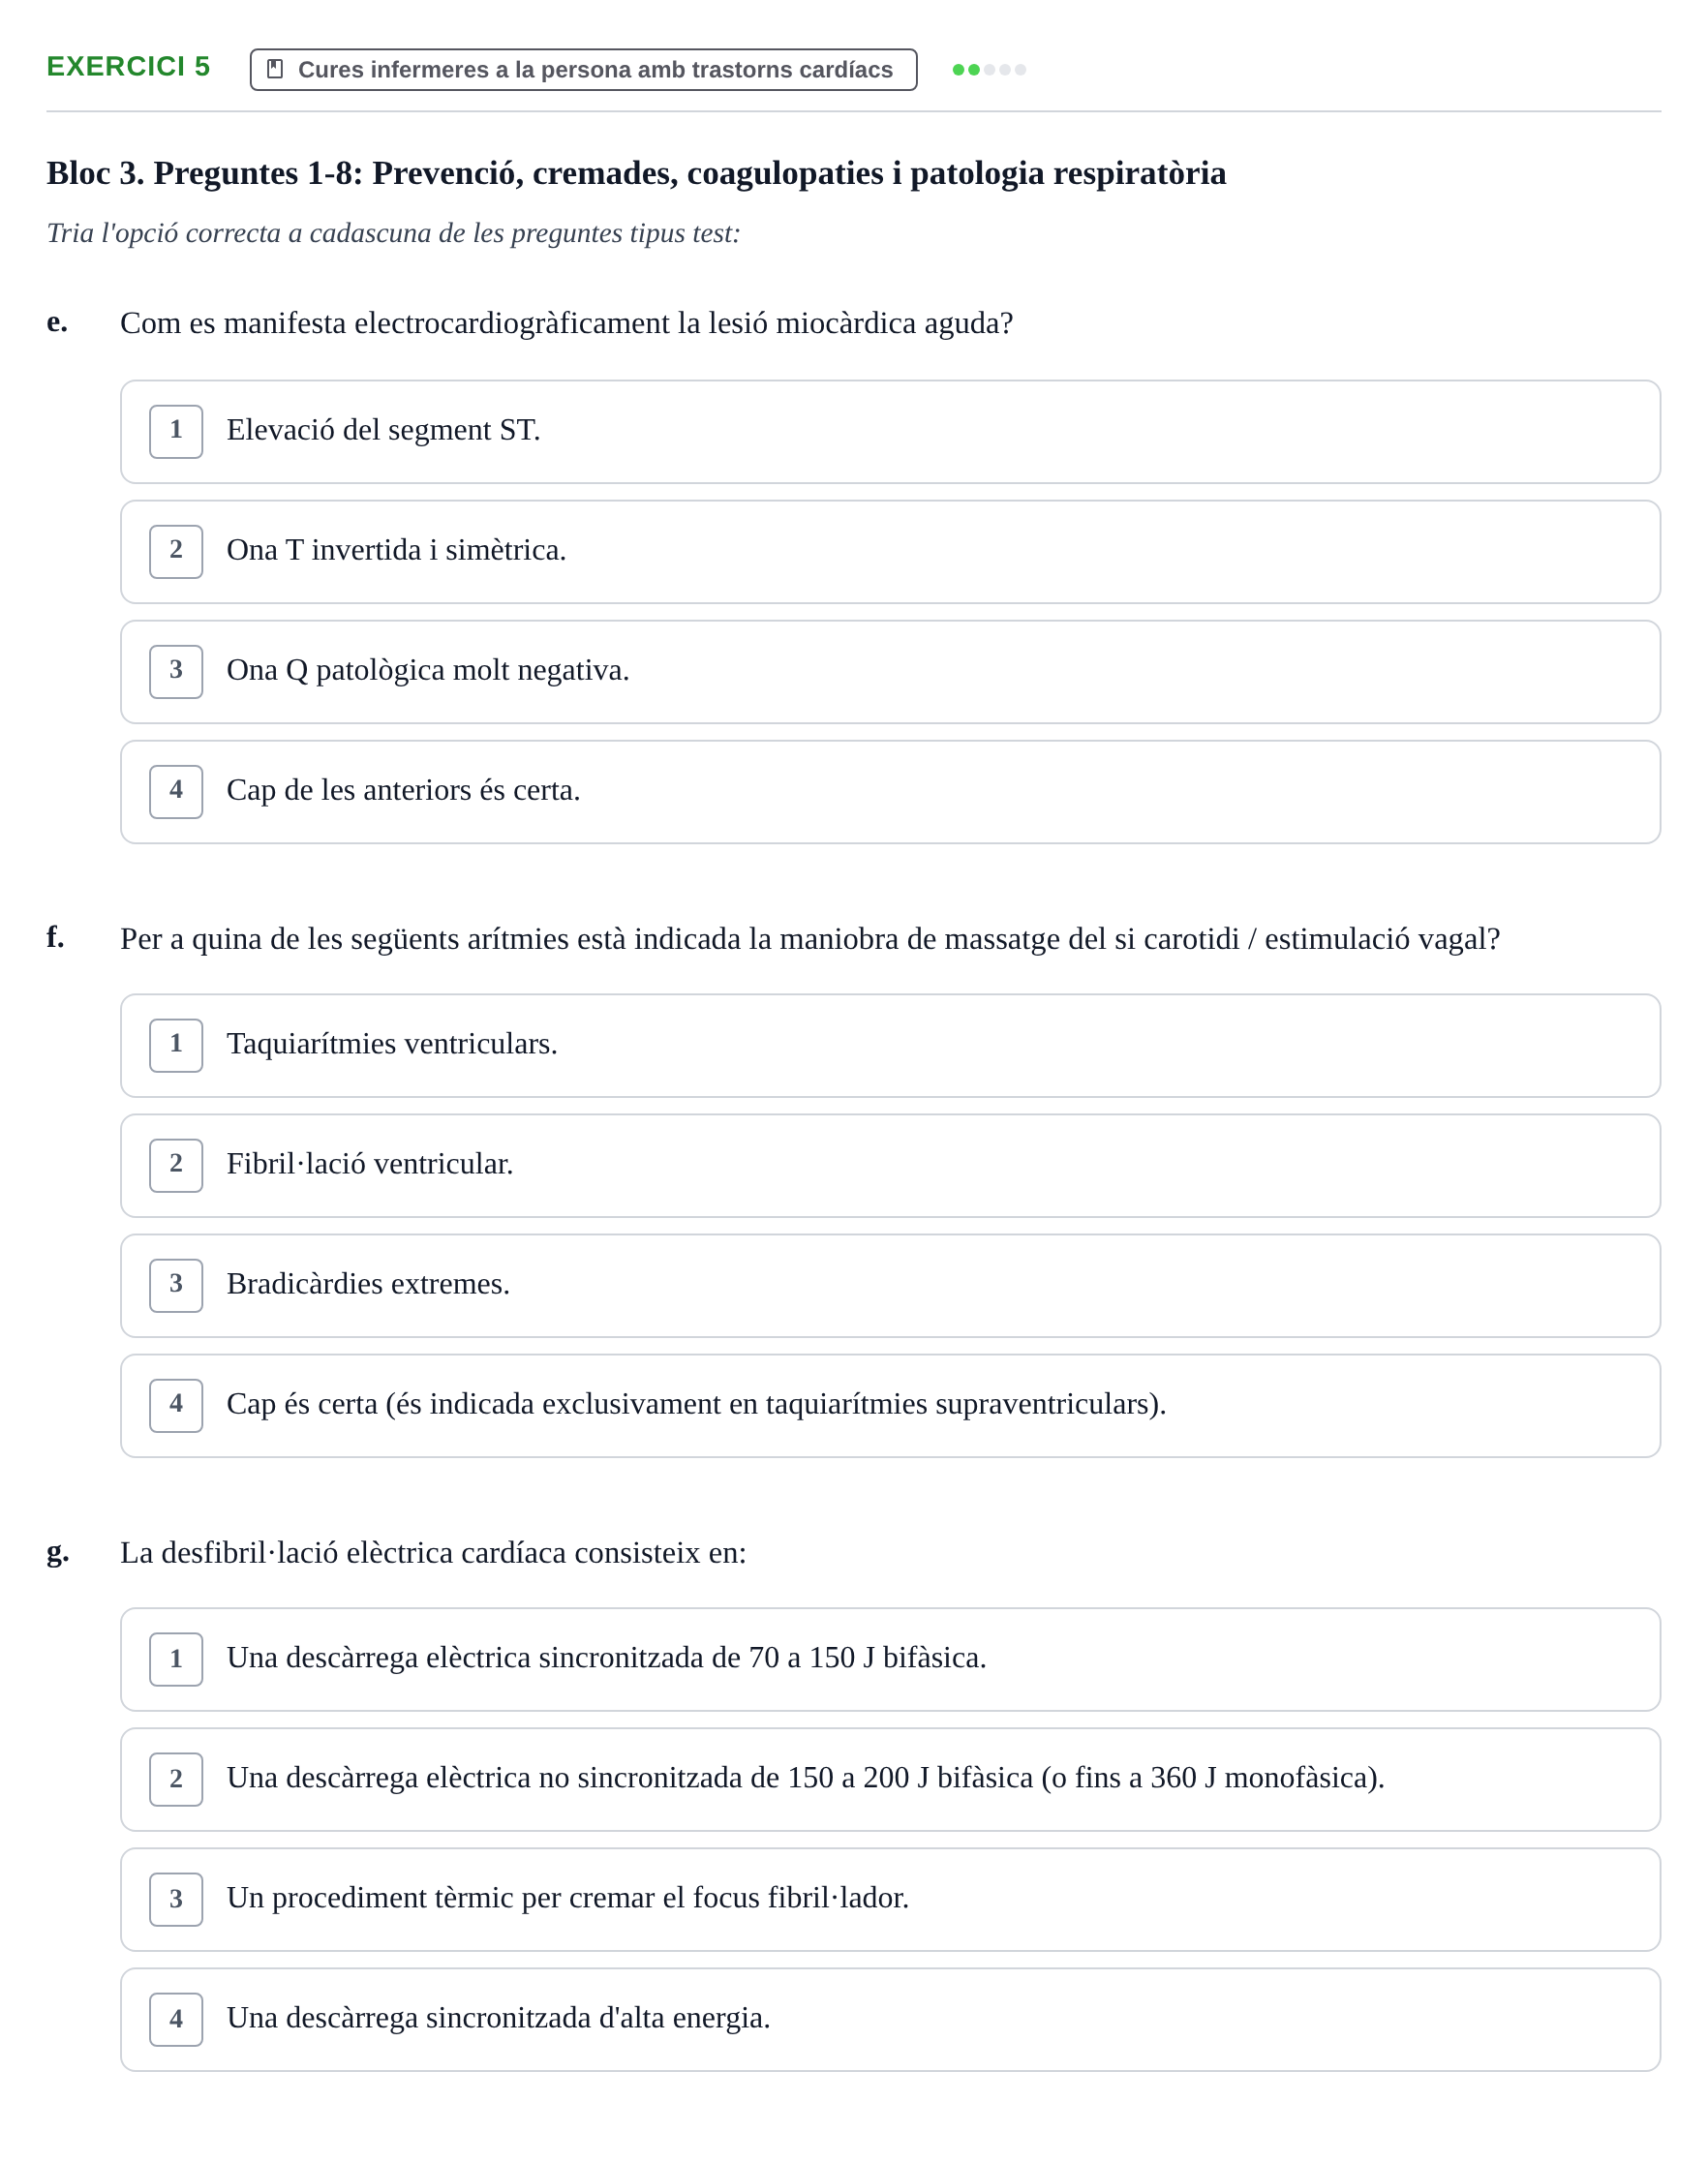This screenshot has width=1708, height=2163.
Task: Click the progress dots indicator
Action: pos(989,70)
